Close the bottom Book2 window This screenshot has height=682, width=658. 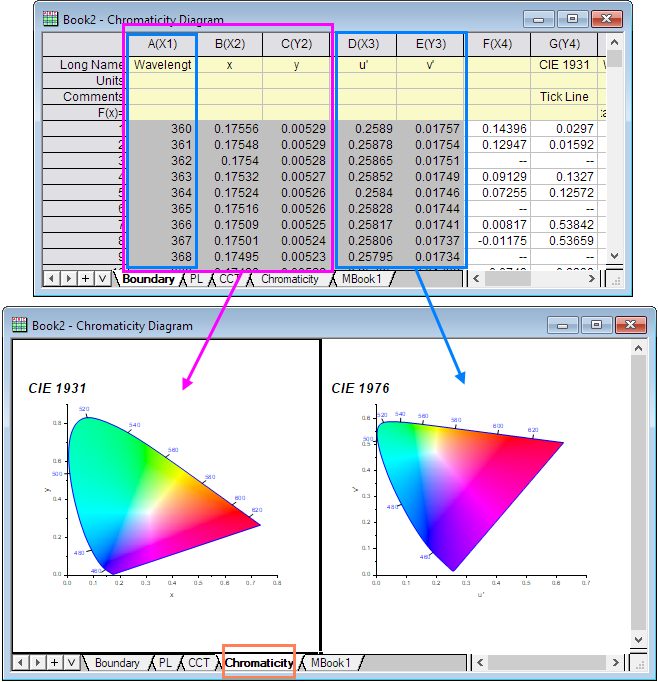pyautogui.click(x=630, y=325)
